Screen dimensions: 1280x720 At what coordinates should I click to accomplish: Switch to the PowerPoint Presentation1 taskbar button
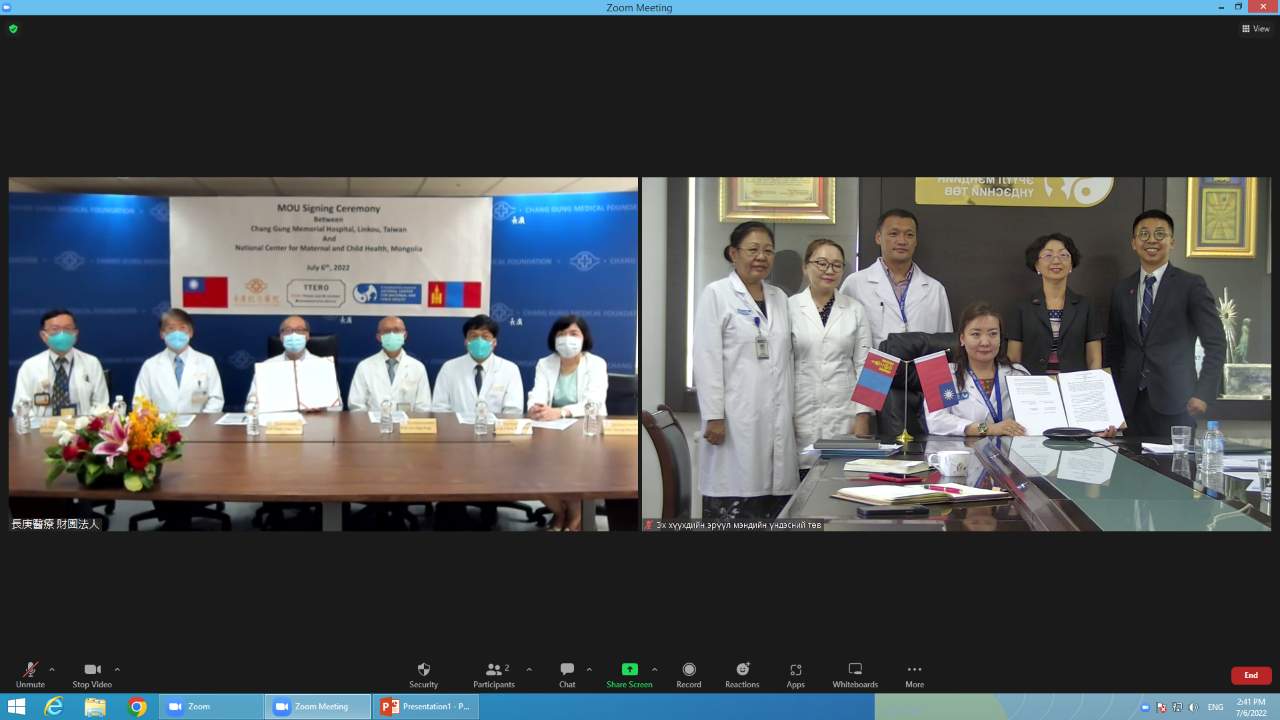pyautogui.click(x=425, y=707)
